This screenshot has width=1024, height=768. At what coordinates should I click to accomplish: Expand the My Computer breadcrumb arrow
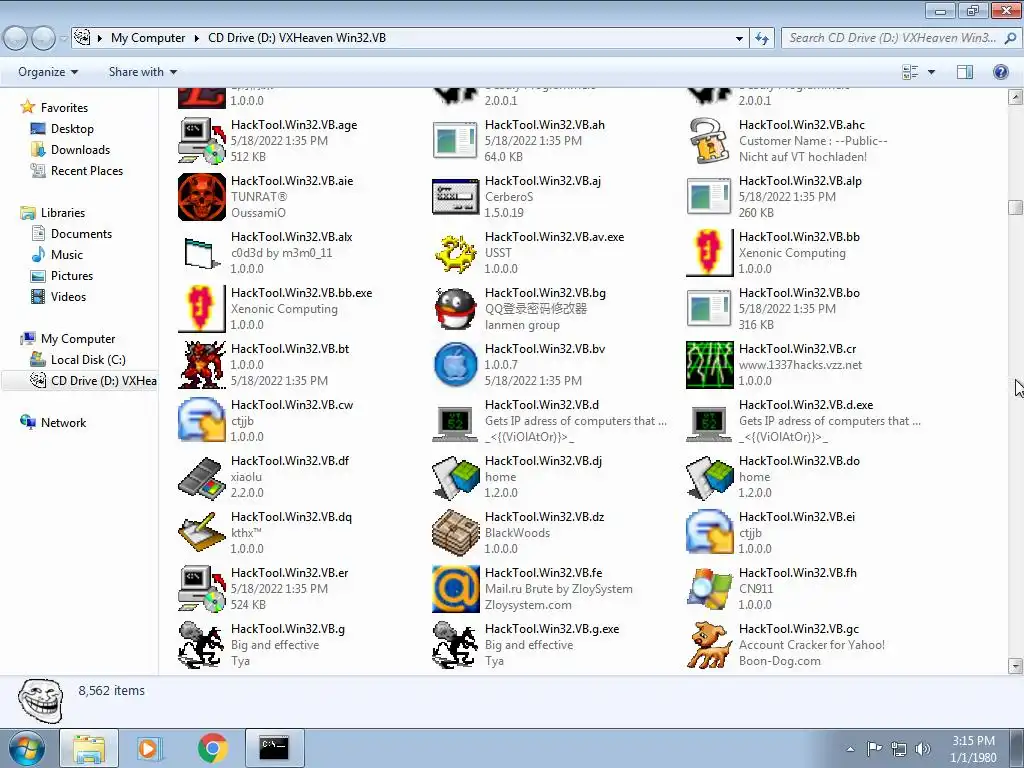click(196, 39)
